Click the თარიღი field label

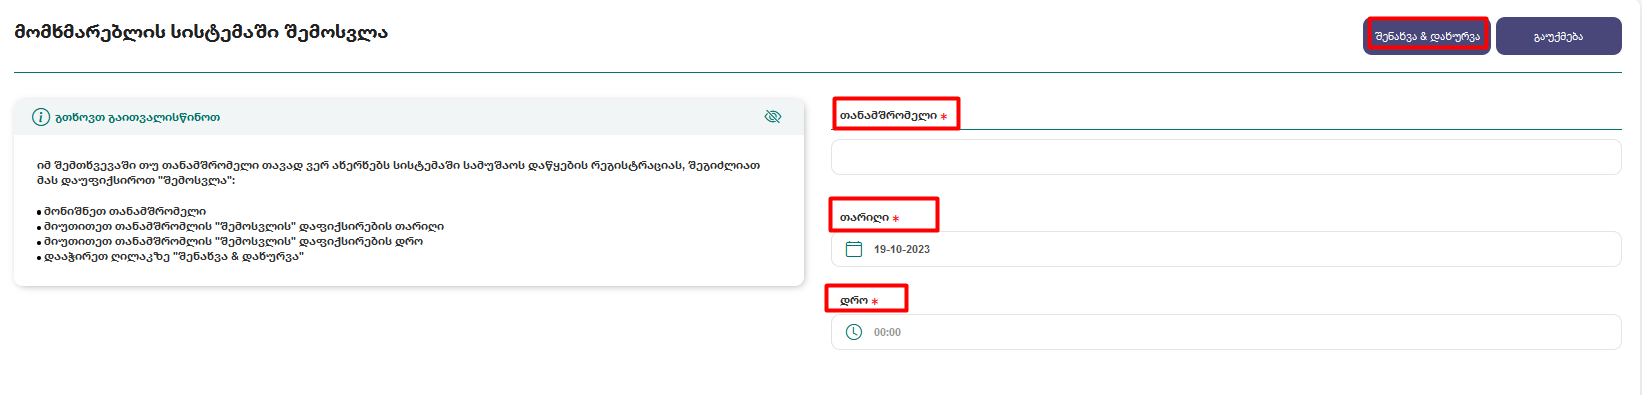pyautogui.click(x=864, y=217)
